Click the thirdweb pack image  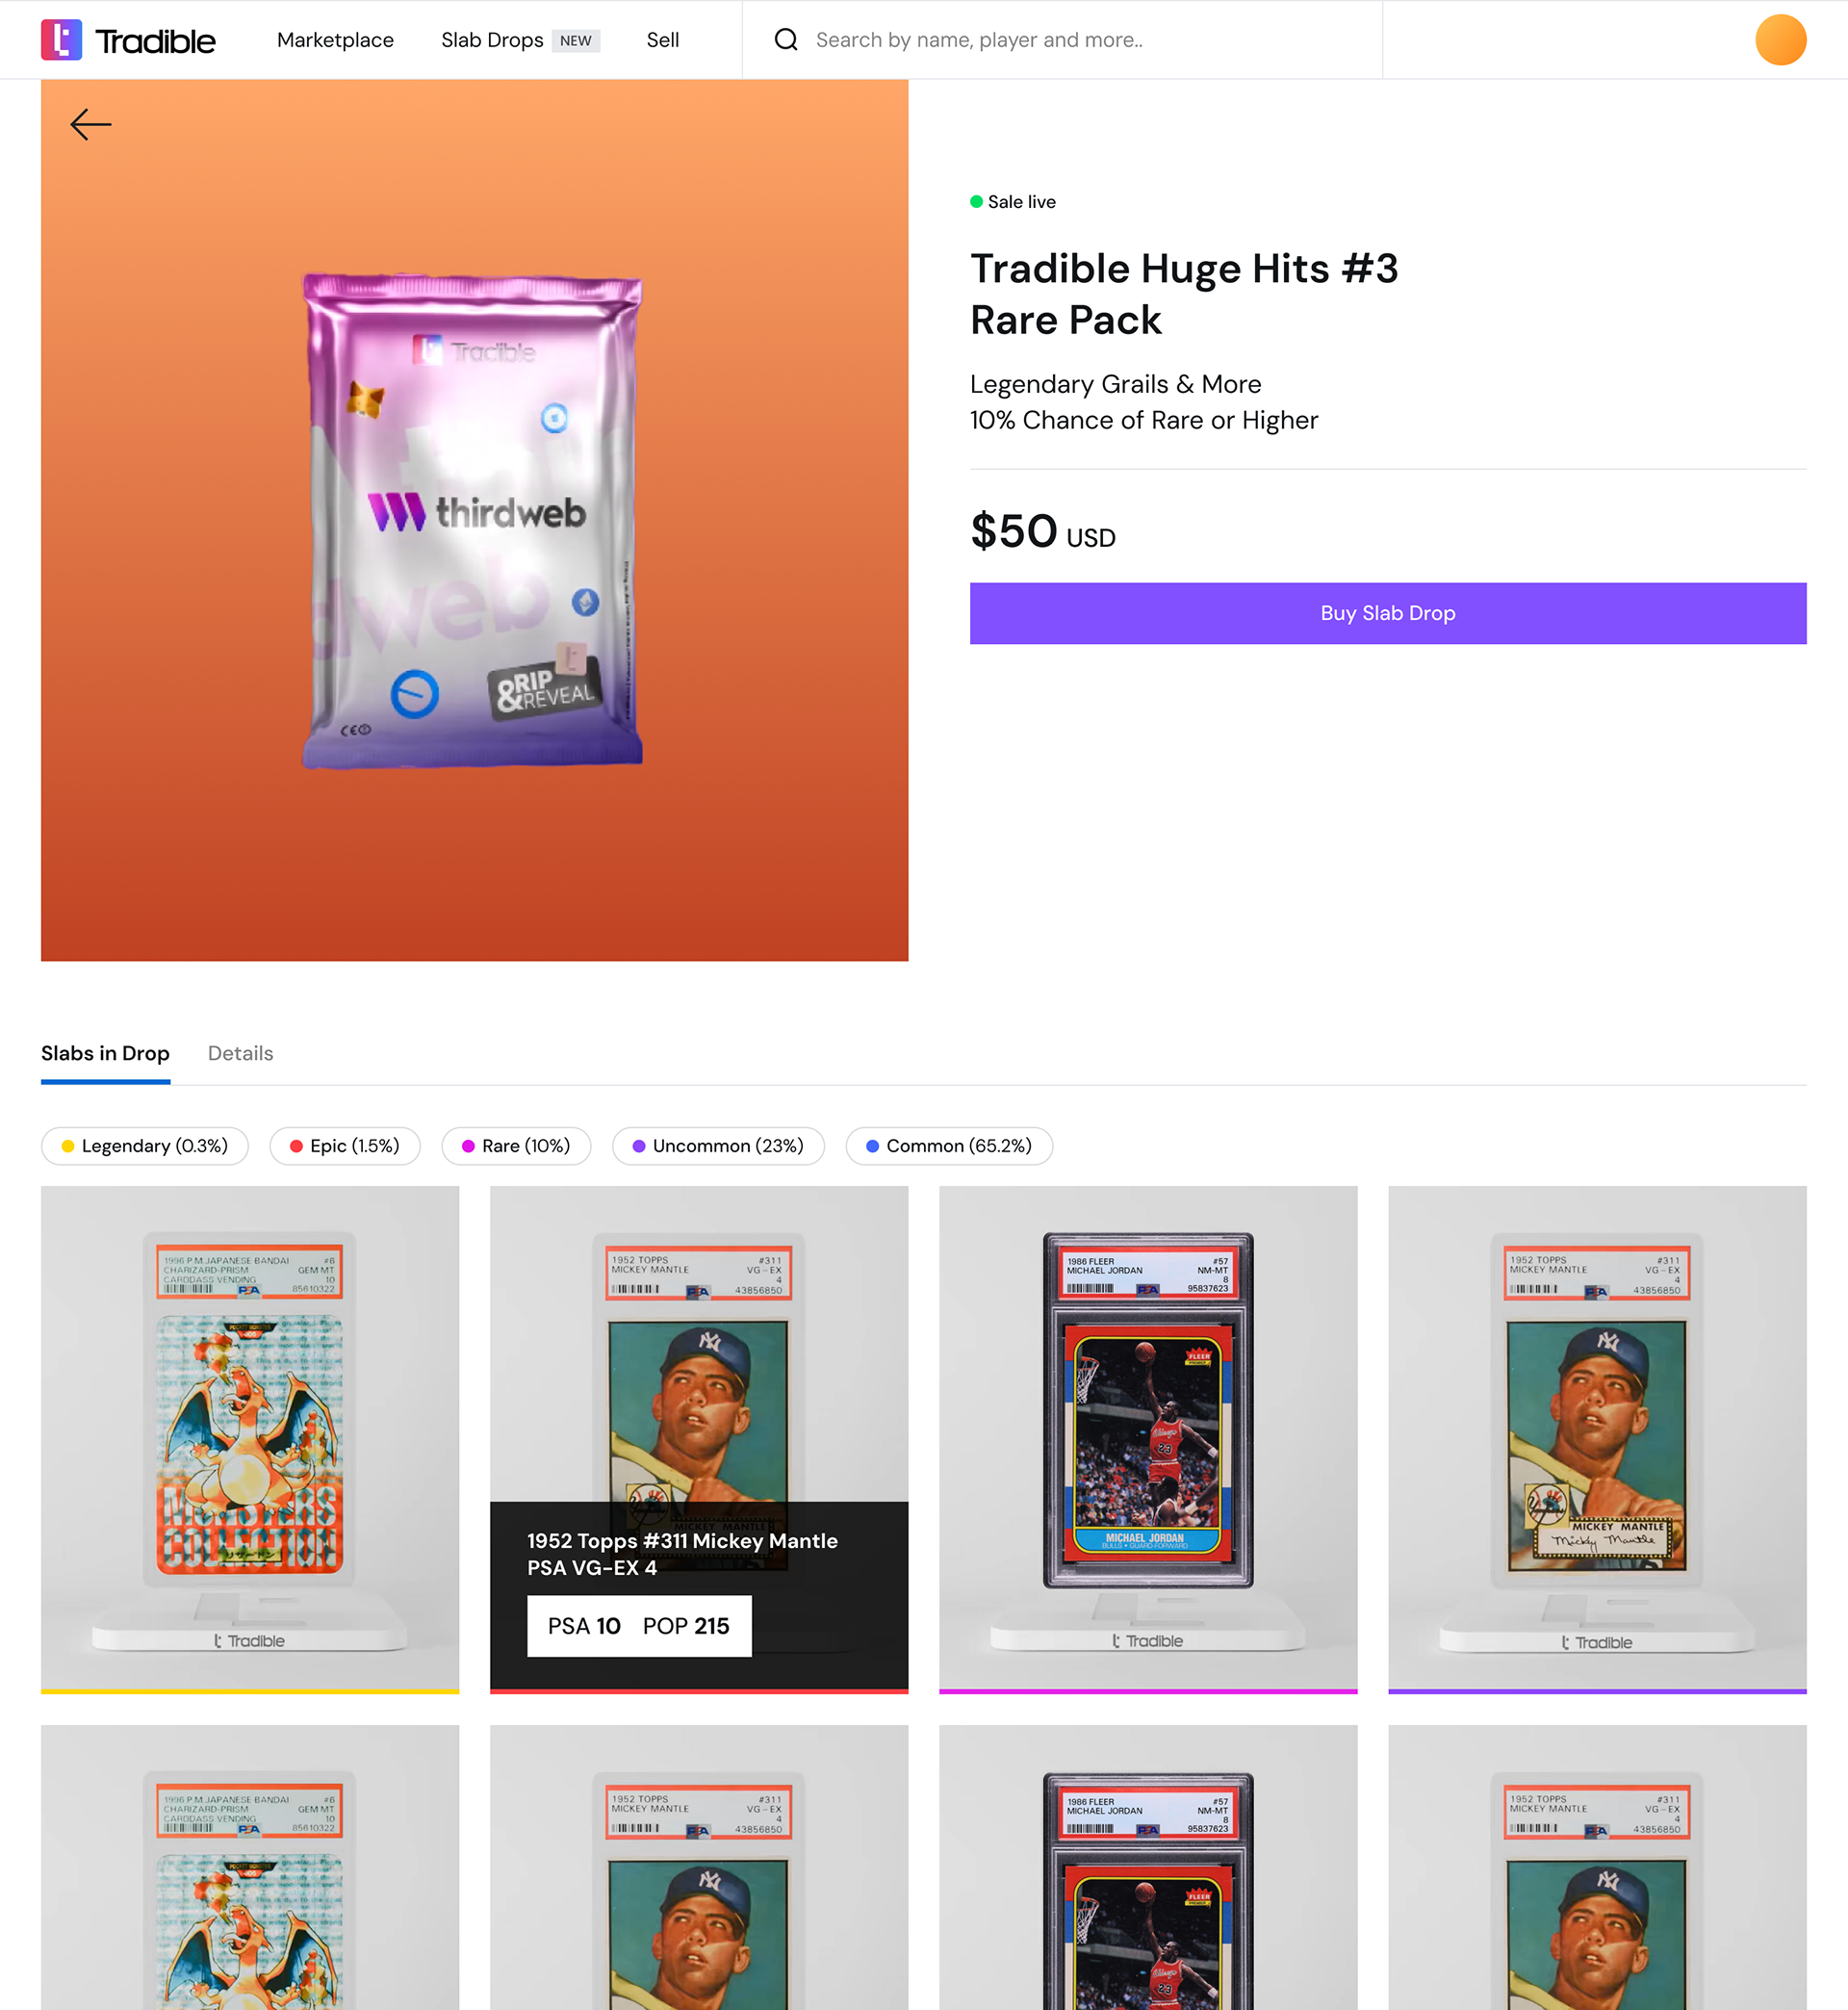click(473, 520)
